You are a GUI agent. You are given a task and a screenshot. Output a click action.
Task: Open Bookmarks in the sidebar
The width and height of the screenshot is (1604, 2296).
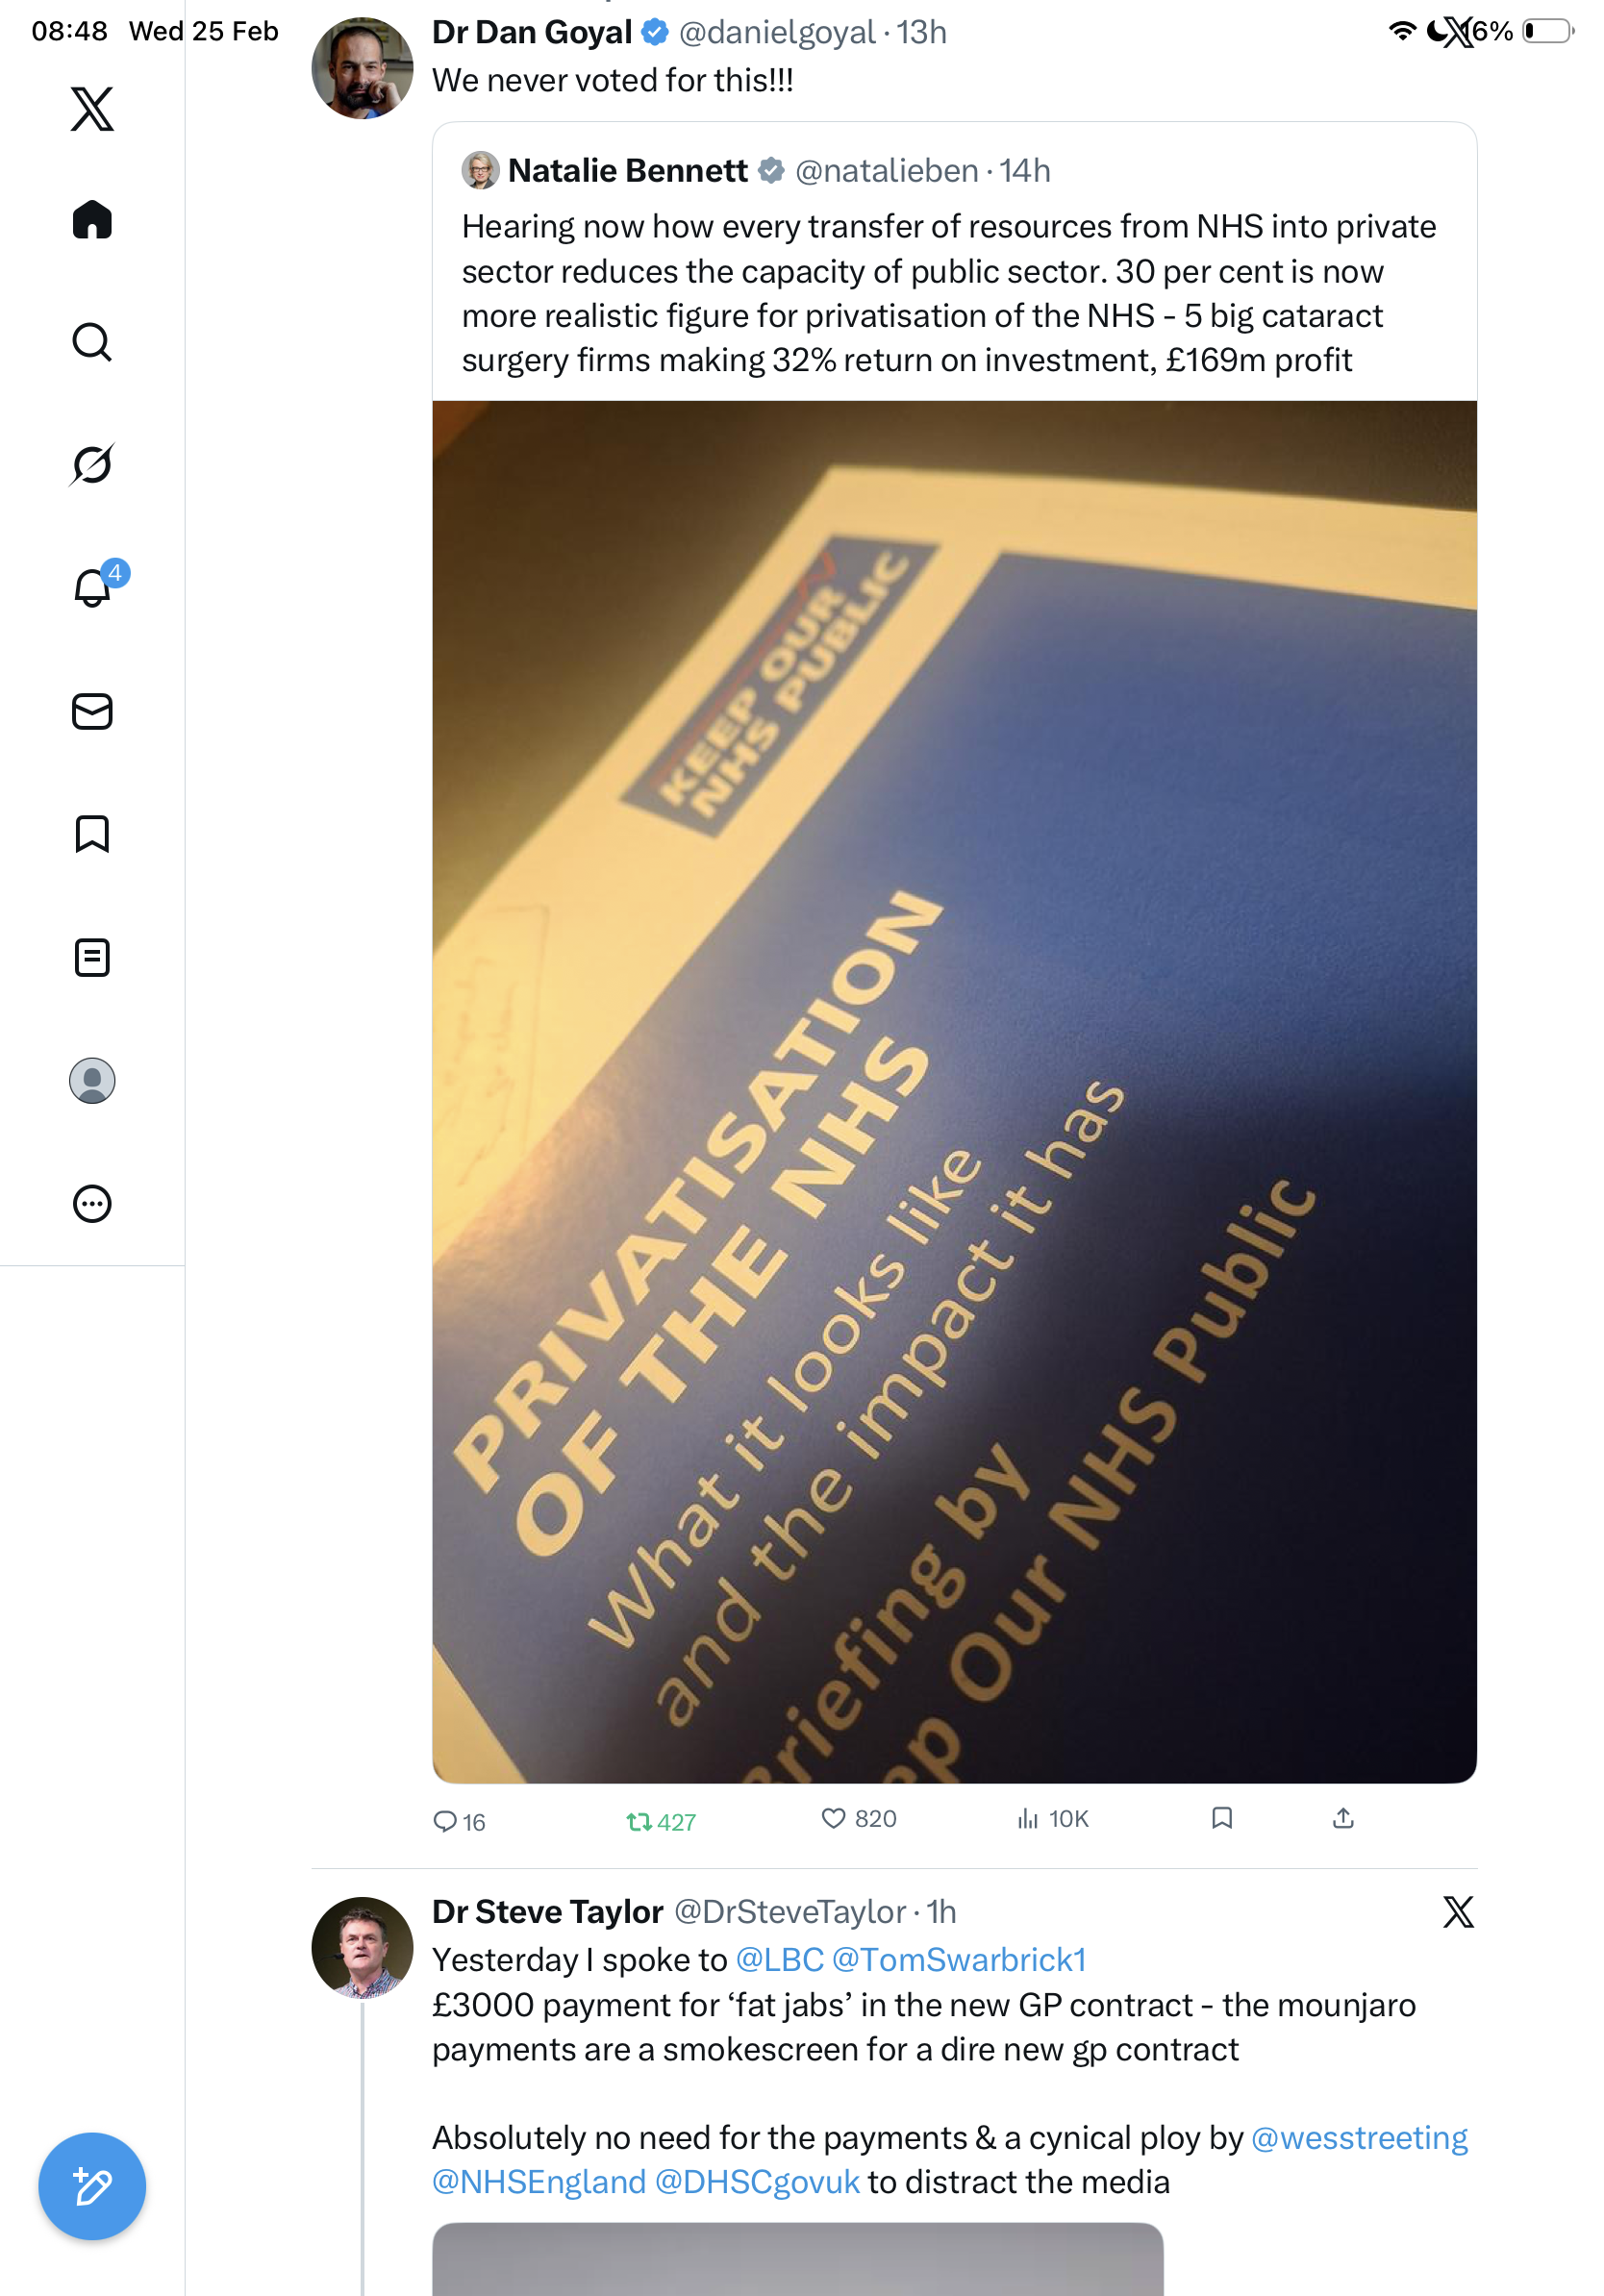pyautogui.click(x=92, y=833)
